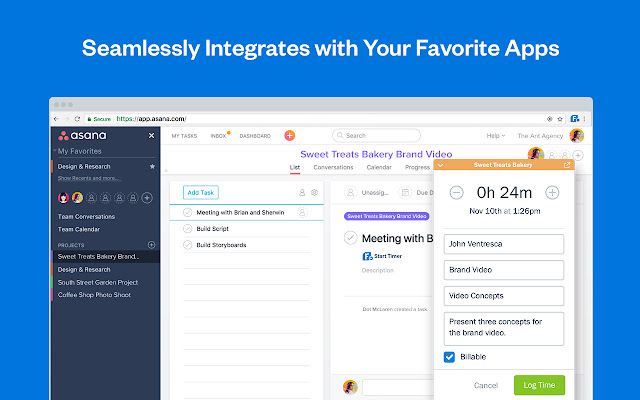Close the Asana sidebar with X
The width and height of the screenshot is (640, 400).
pos(151,136)
